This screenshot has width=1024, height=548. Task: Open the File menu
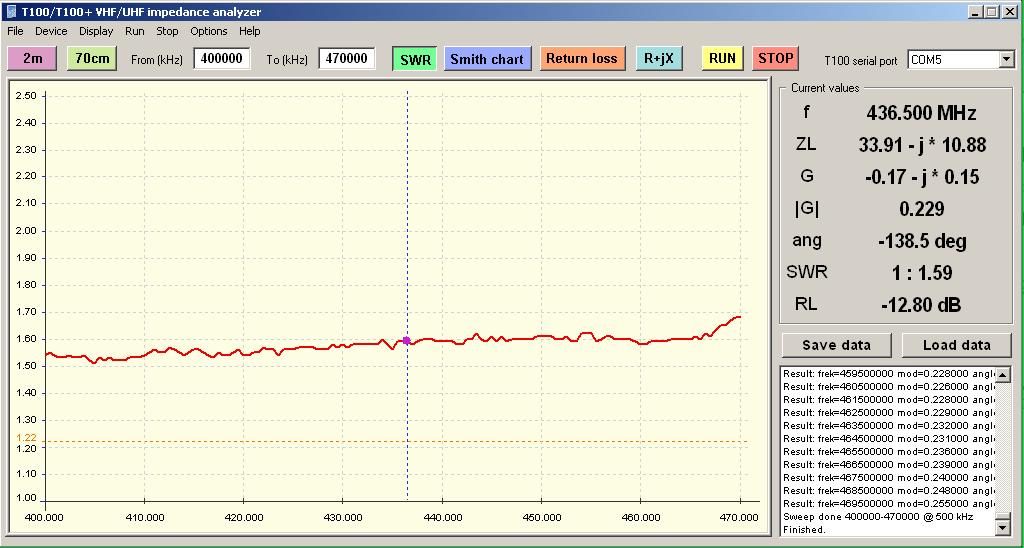pyautogui.click(x=15, y=31)
